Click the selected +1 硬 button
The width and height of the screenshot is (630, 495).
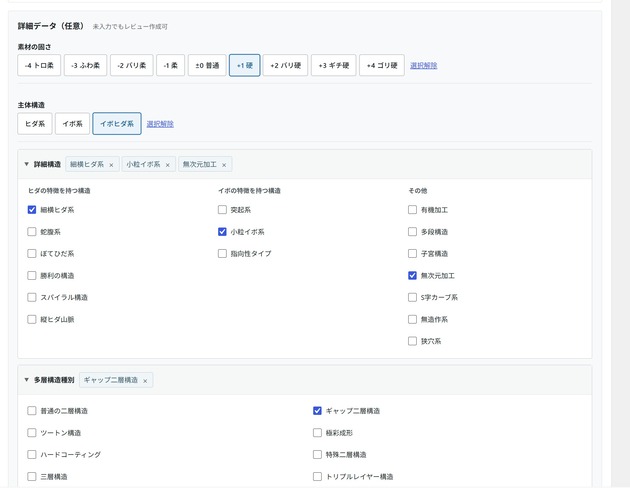point(245,65)
